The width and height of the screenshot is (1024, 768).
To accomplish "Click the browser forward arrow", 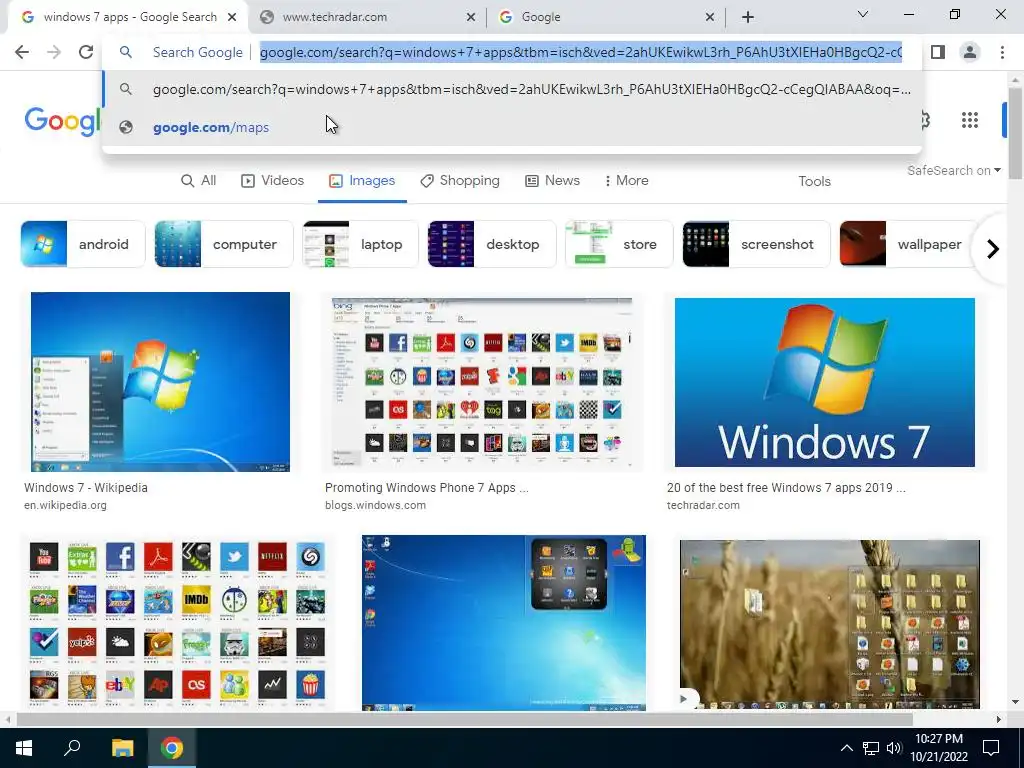I will (54, 52).
